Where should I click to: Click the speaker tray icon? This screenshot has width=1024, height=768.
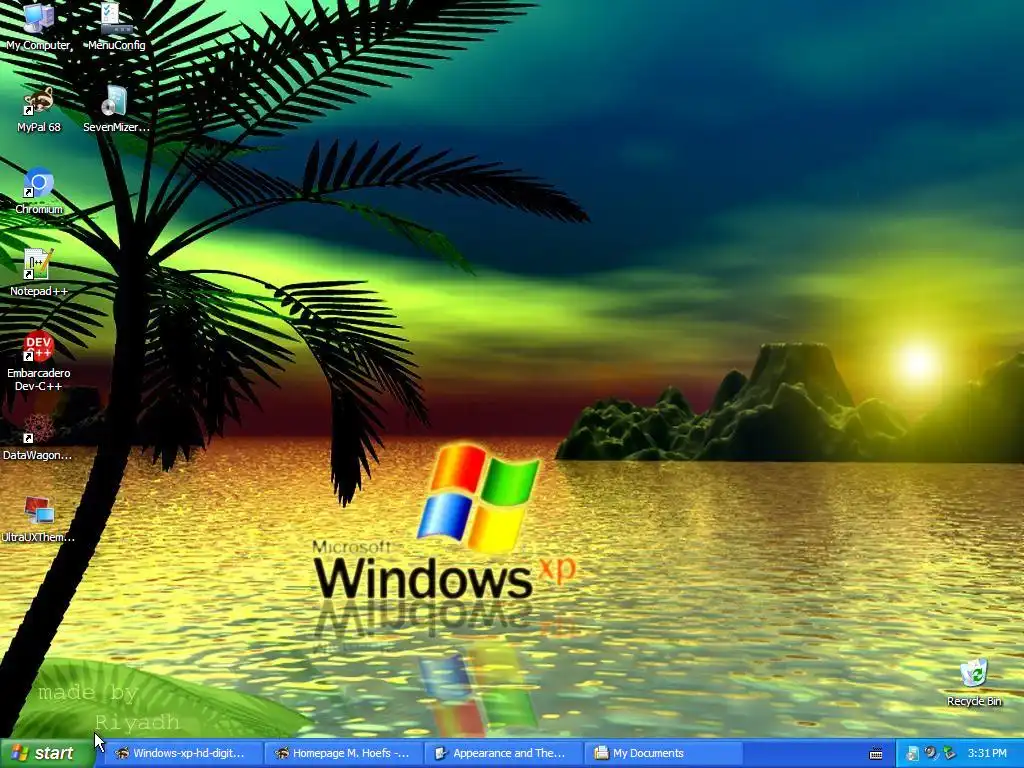click(x=931, y=754)
